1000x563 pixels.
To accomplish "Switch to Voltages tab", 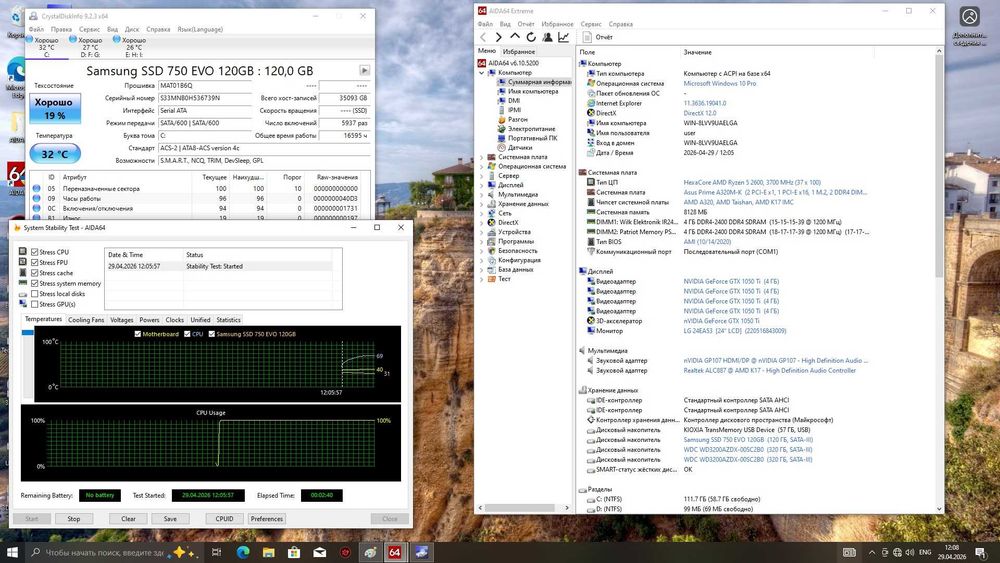I will [x=121, y=320].
